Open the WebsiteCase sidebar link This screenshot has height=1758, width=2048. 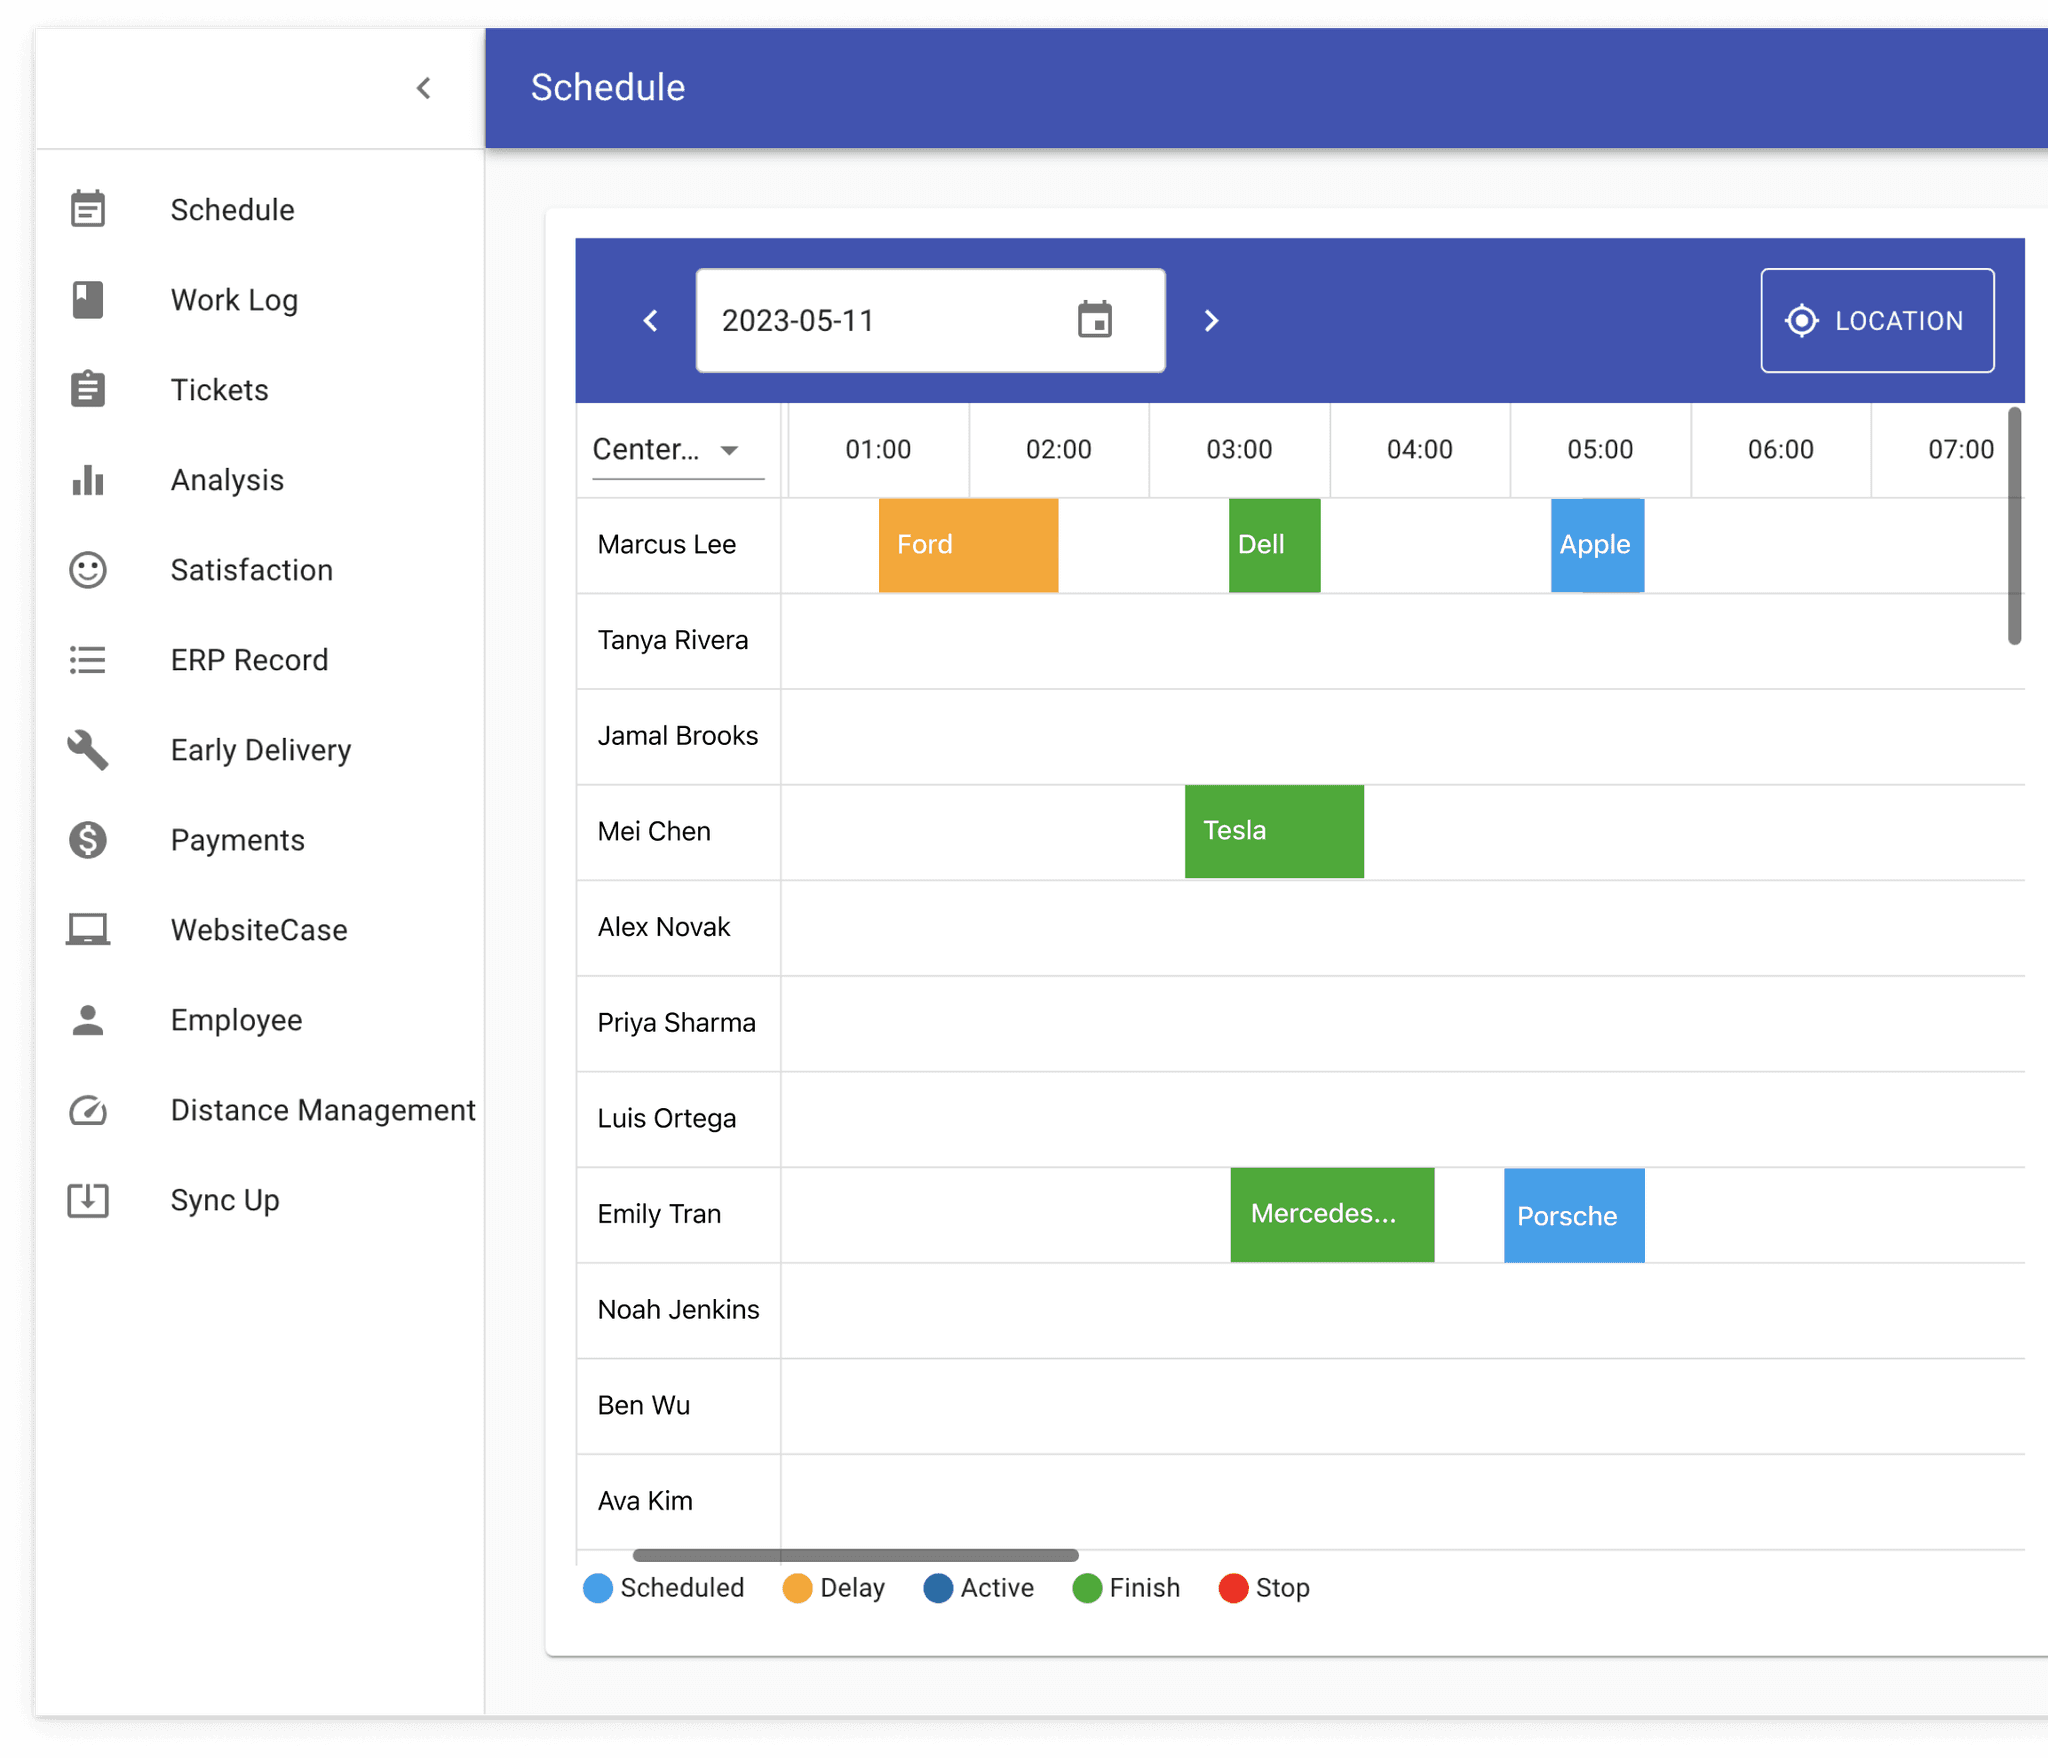pyautogui.click(x=259, y=930)
